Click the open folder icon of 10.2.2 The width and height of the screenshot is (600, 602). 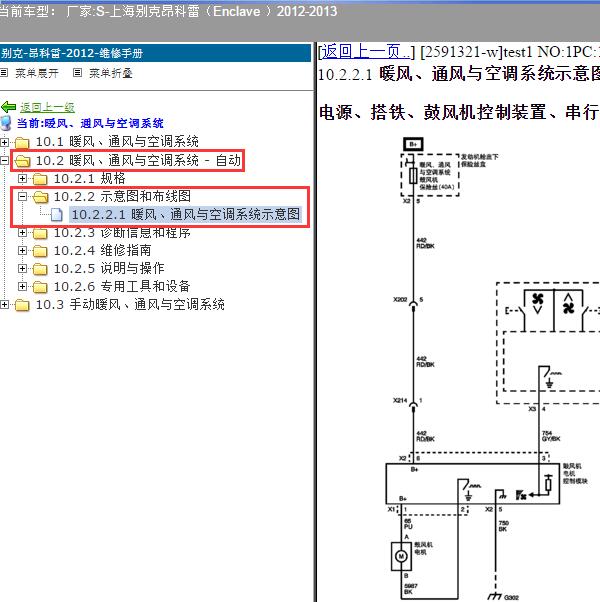41,197
